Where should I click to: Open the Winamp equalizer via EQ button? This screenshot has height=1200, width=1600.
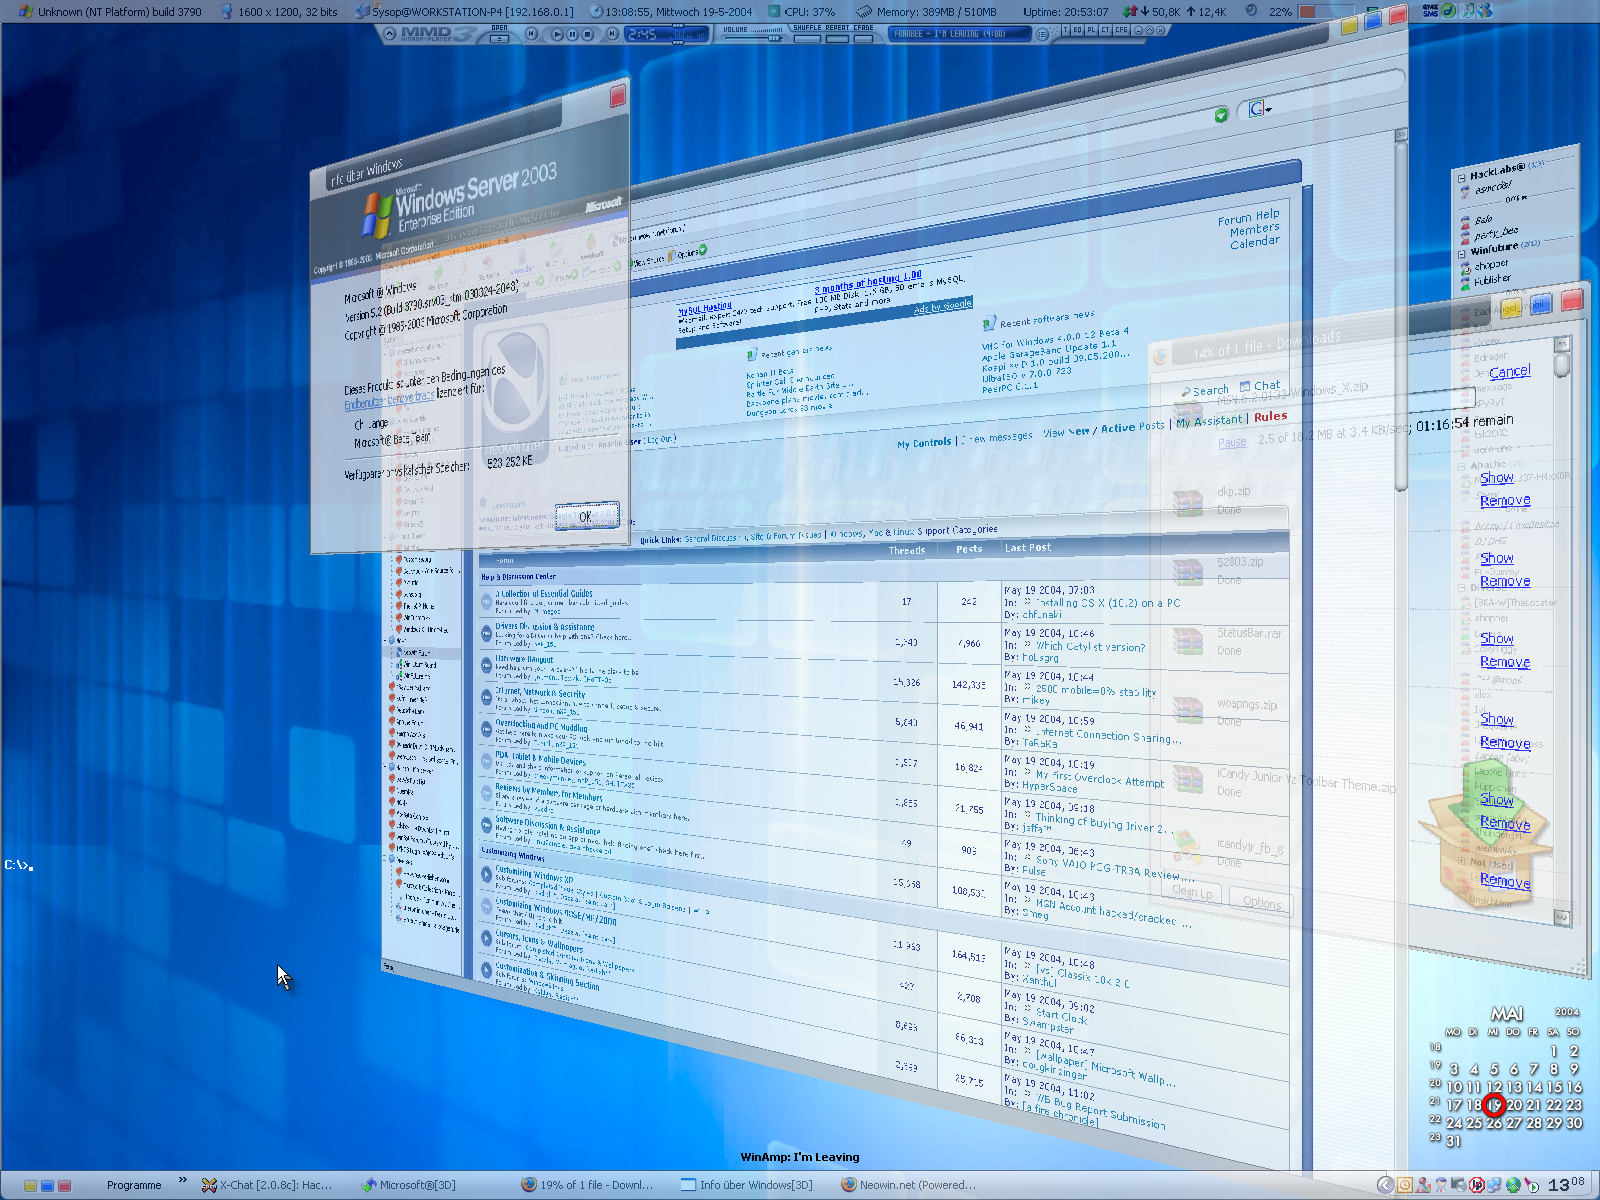tap(1077, 31)
